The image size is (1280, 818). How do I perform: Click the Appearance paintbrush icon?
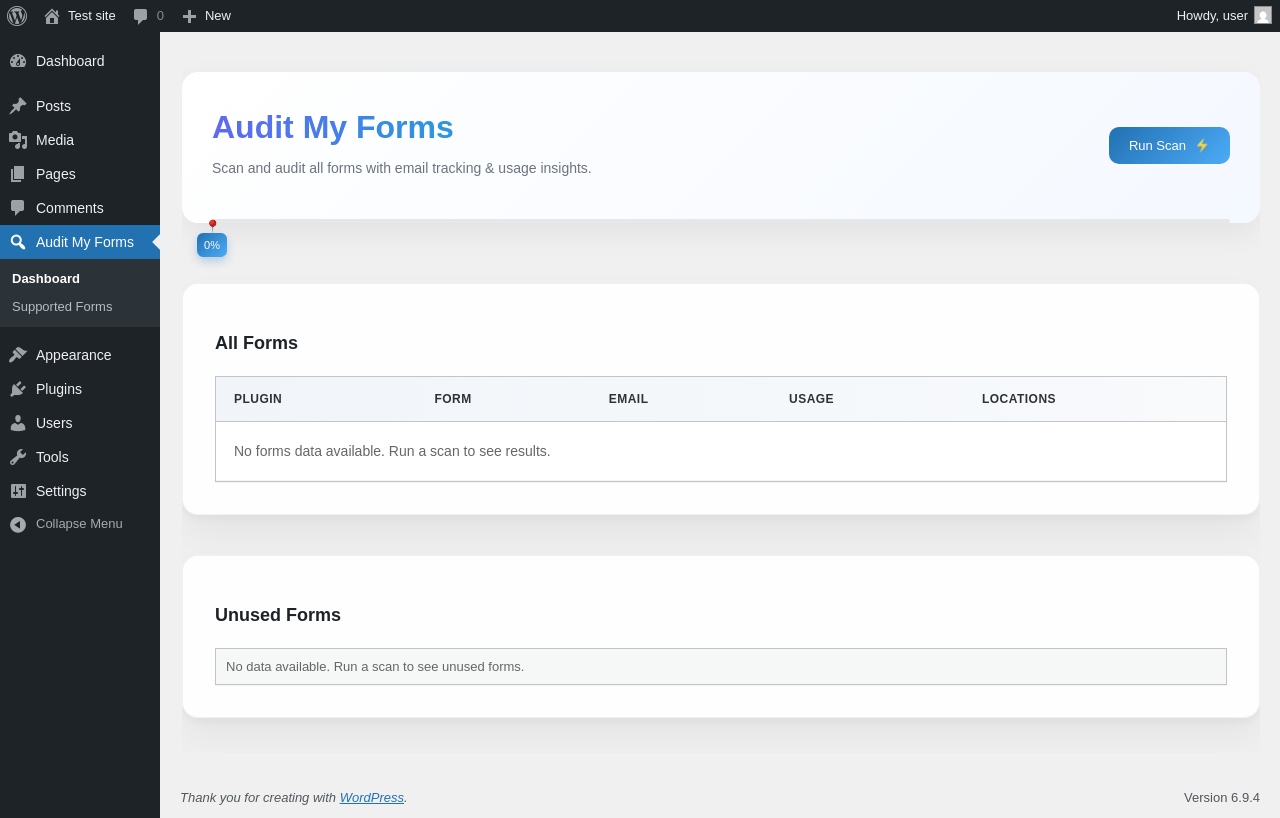[18, 355]
